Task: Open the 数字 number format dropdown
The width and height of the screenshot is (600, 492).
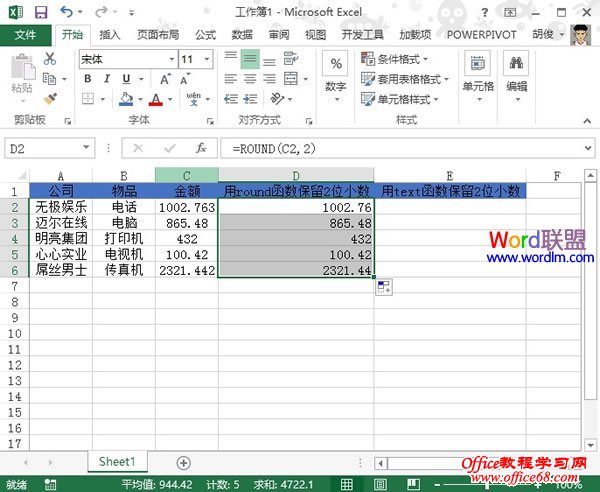Action: click(336, 77)
